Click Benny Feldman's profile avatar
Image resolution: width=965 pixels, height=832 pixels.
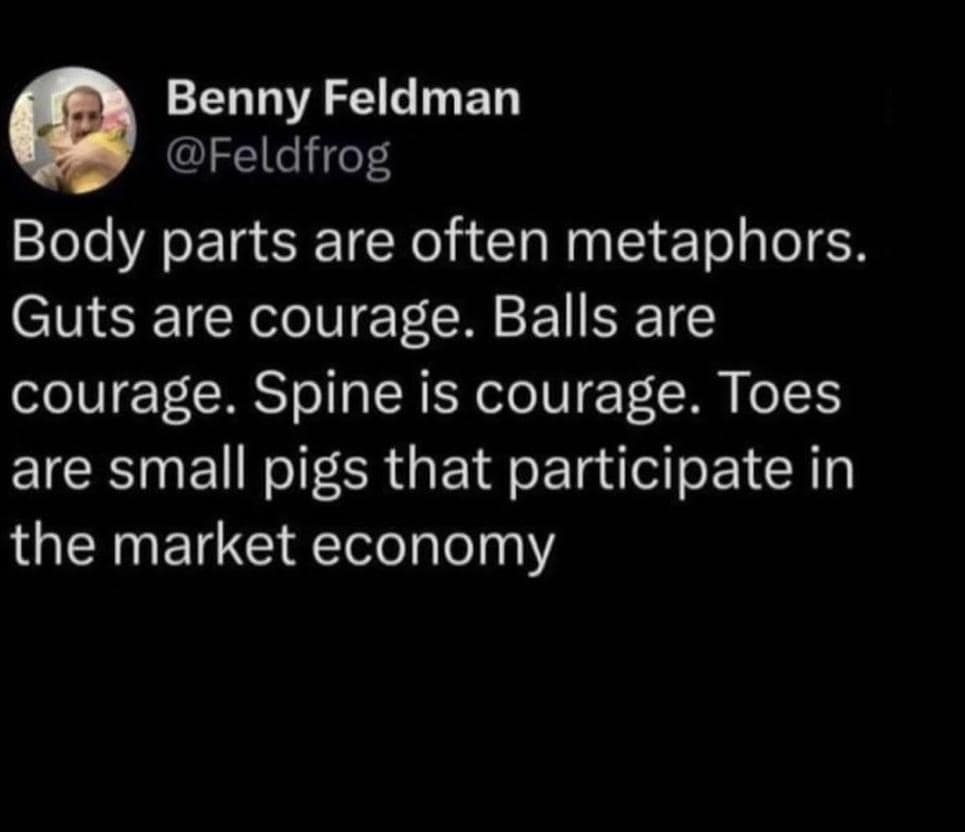71,129
